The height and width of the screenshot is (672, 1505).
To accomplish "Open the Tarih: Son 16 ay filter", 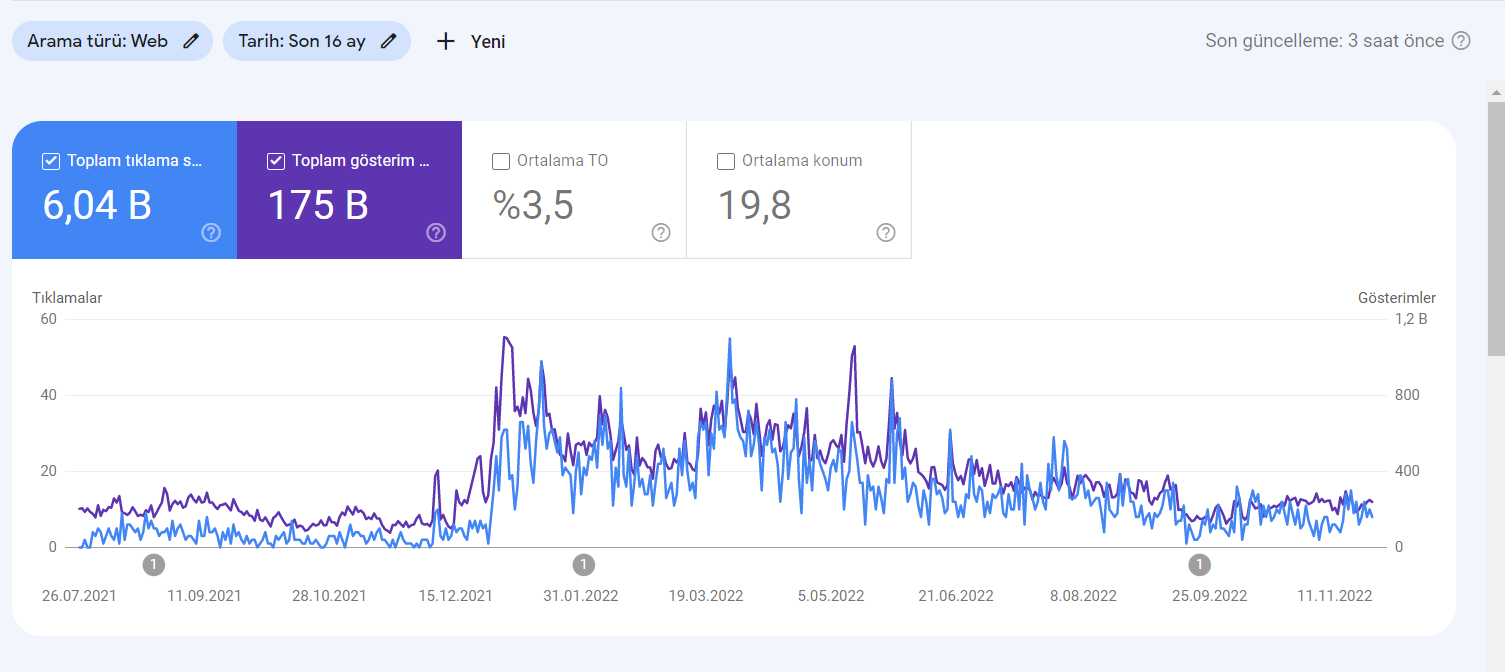I will click(x=317, y=41).
